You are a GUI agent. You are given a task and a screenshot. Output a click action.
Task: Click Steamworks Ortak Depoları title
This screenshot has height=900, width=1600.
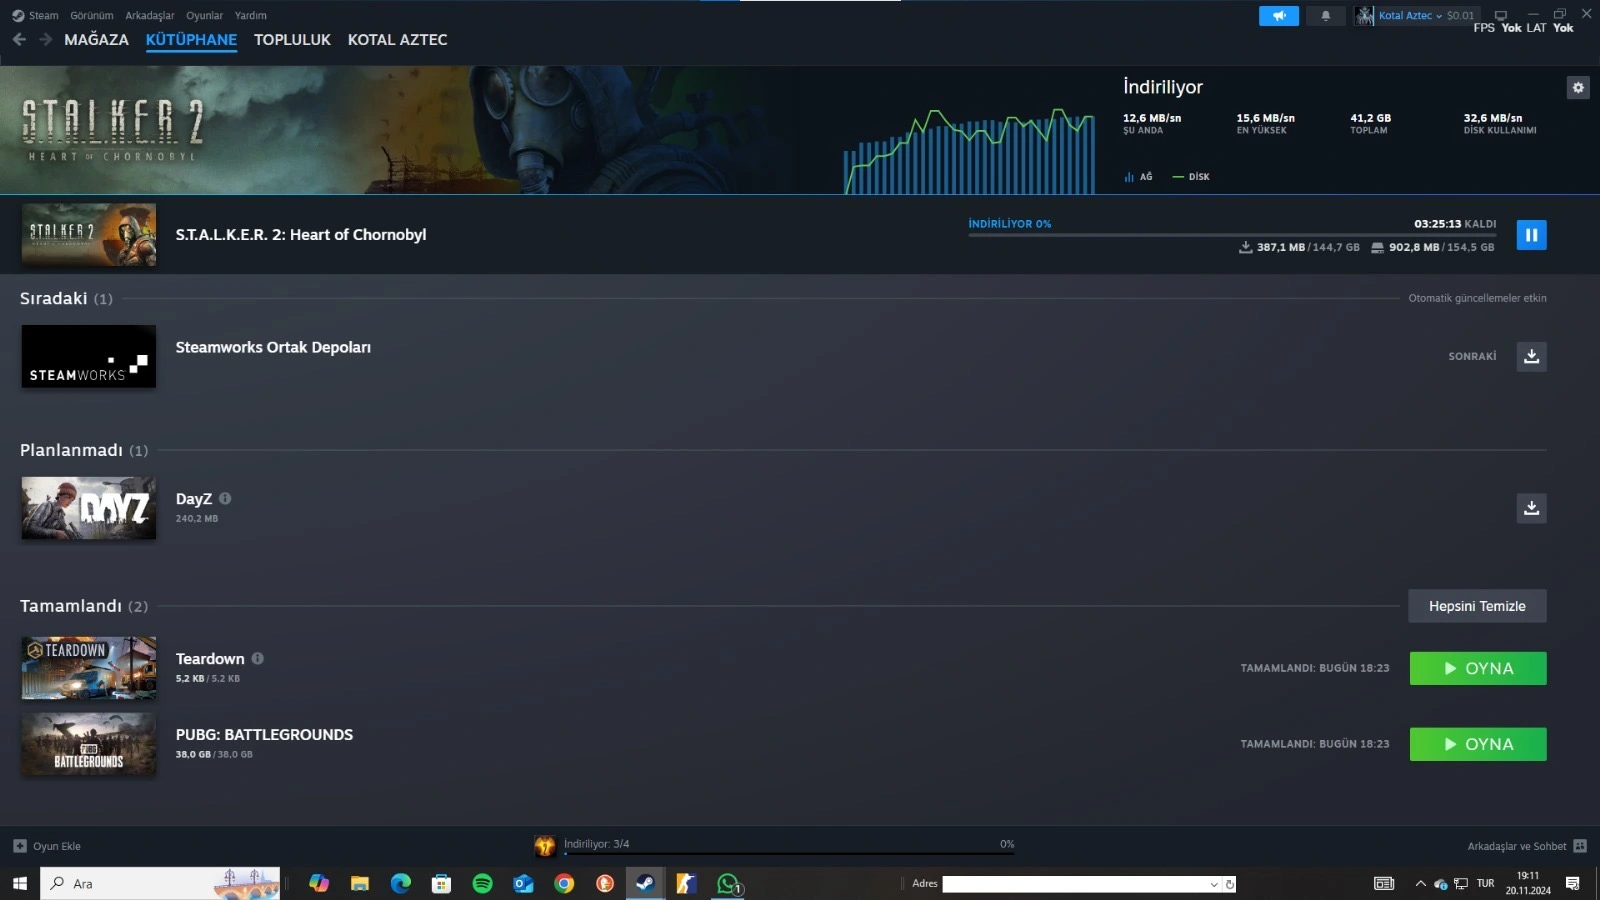(273, 347)
